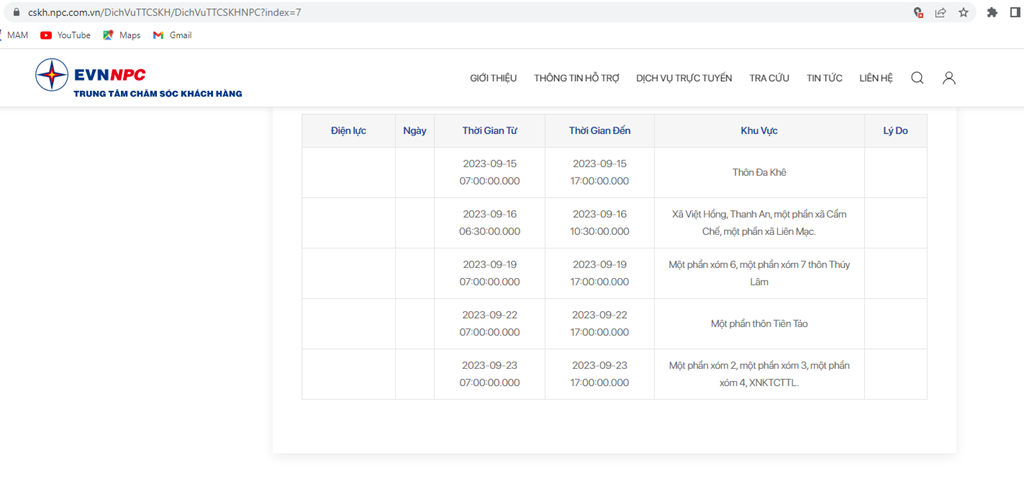1024x479 pixels.
Task: Toggle the browser side panel icon
Action: point(1014,12)
